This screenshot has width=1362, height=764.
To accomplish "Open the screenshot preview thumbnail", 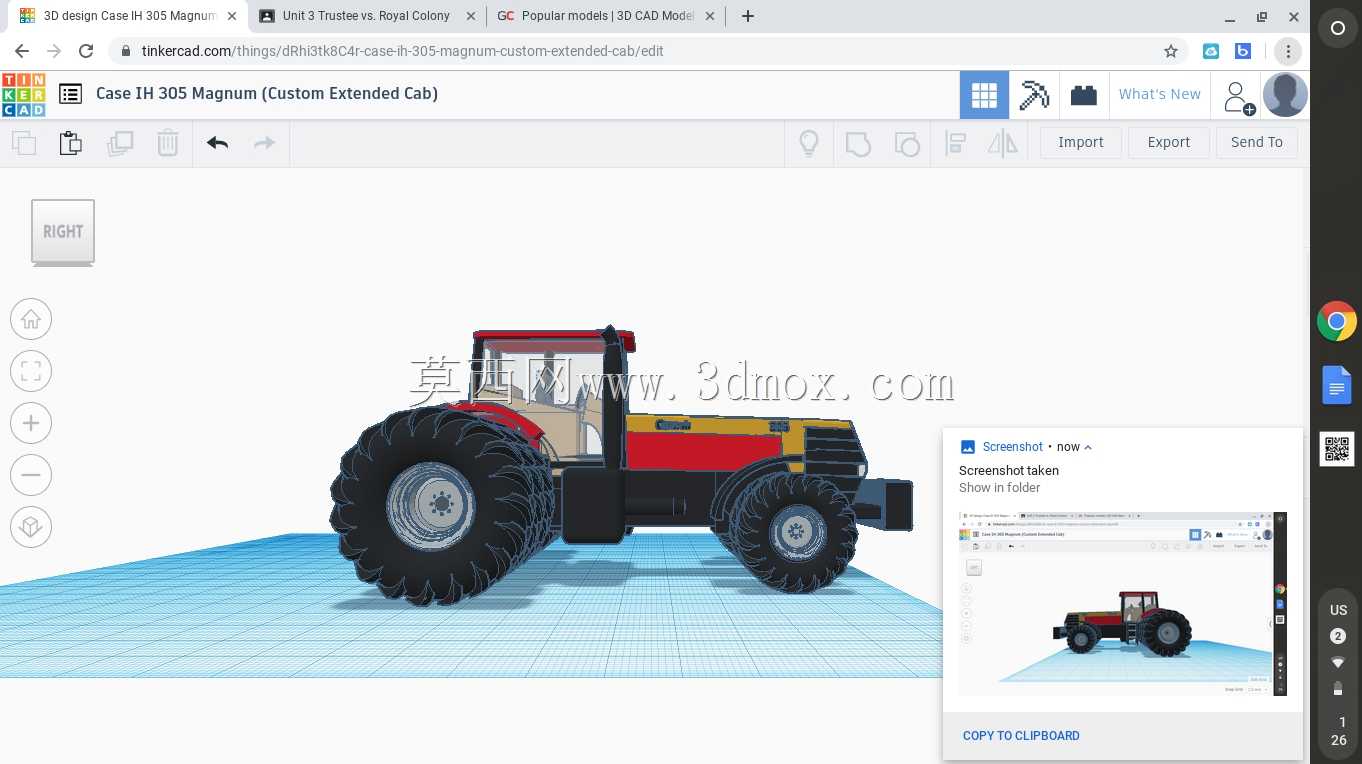I will [x=1122, y=604].
